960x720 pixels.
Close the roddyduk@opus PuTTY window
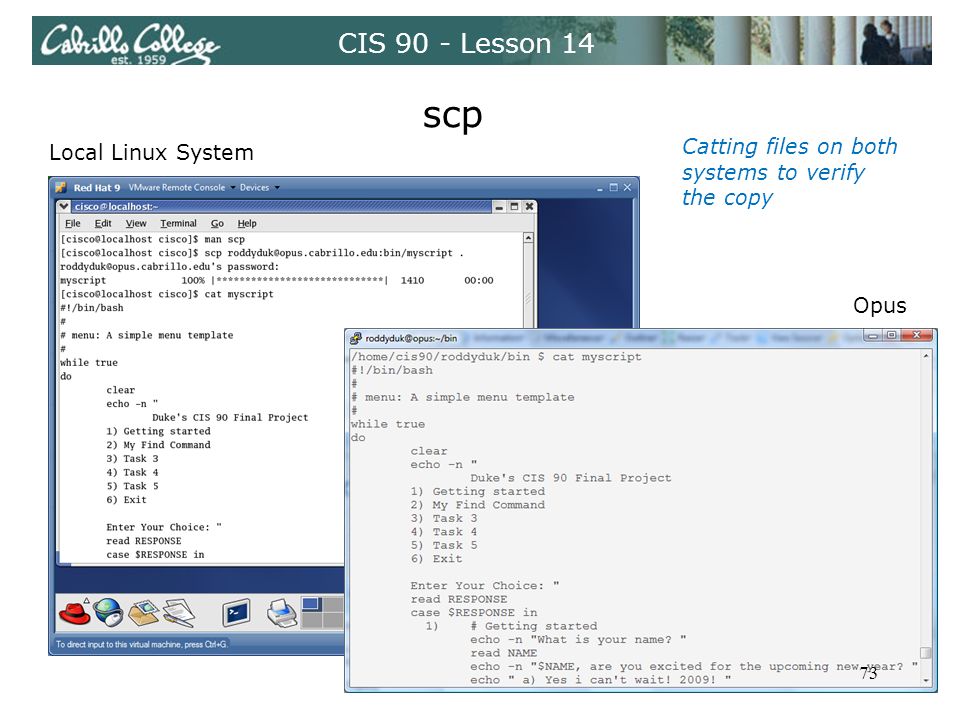point(917,336)
